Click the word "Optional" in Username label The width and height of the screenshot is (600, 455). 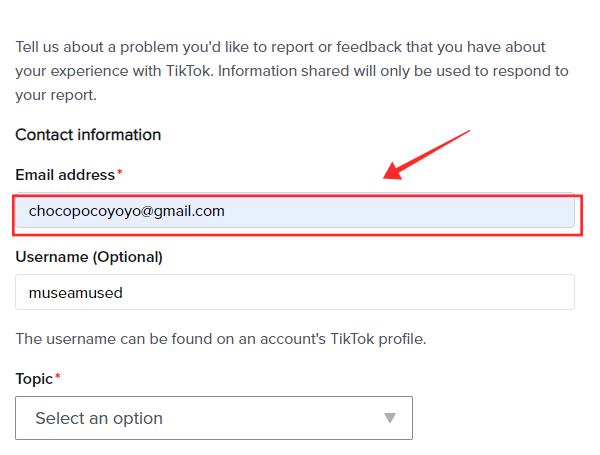tap(127, 257)
